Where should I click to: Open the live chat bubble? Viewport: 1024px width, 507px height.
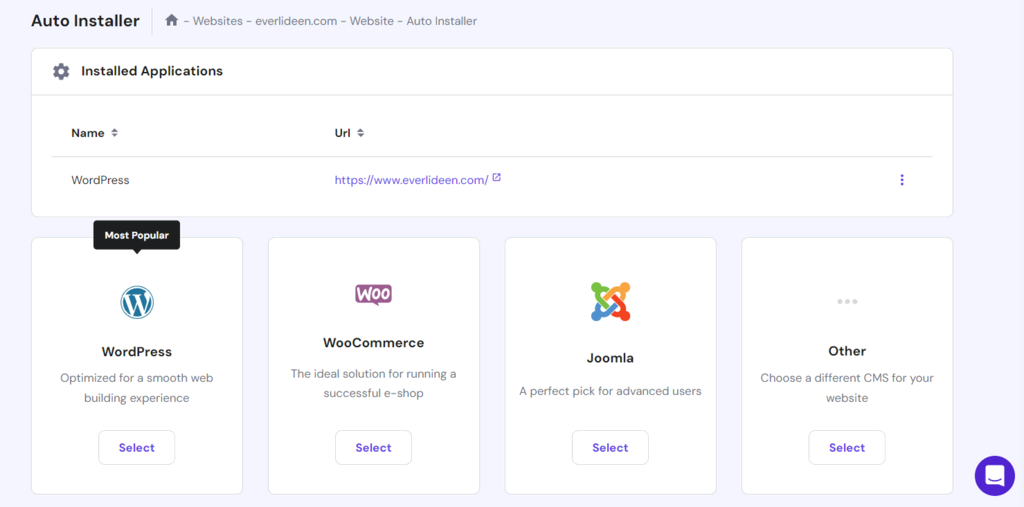pos(995,476)
